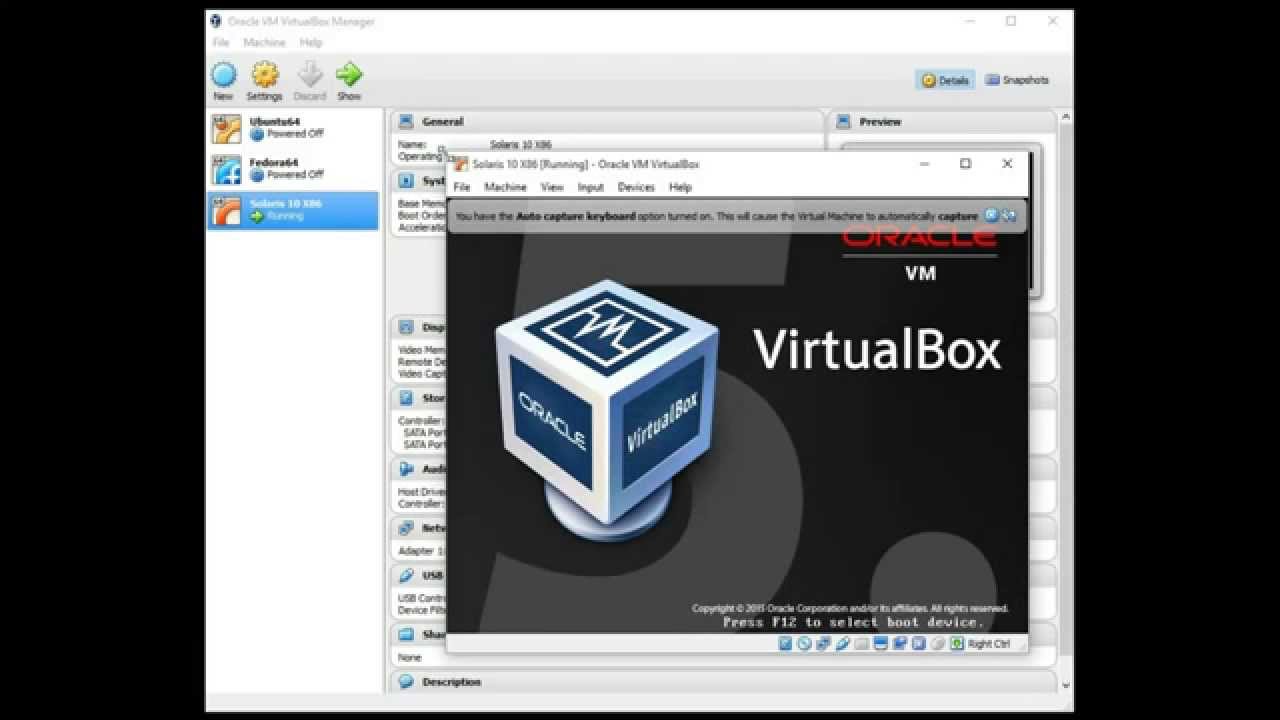The width and height of the screenshot is (1280, 720).
Task: Click the New virtual machine toolbar icon
Action: [x=223, y=74]
